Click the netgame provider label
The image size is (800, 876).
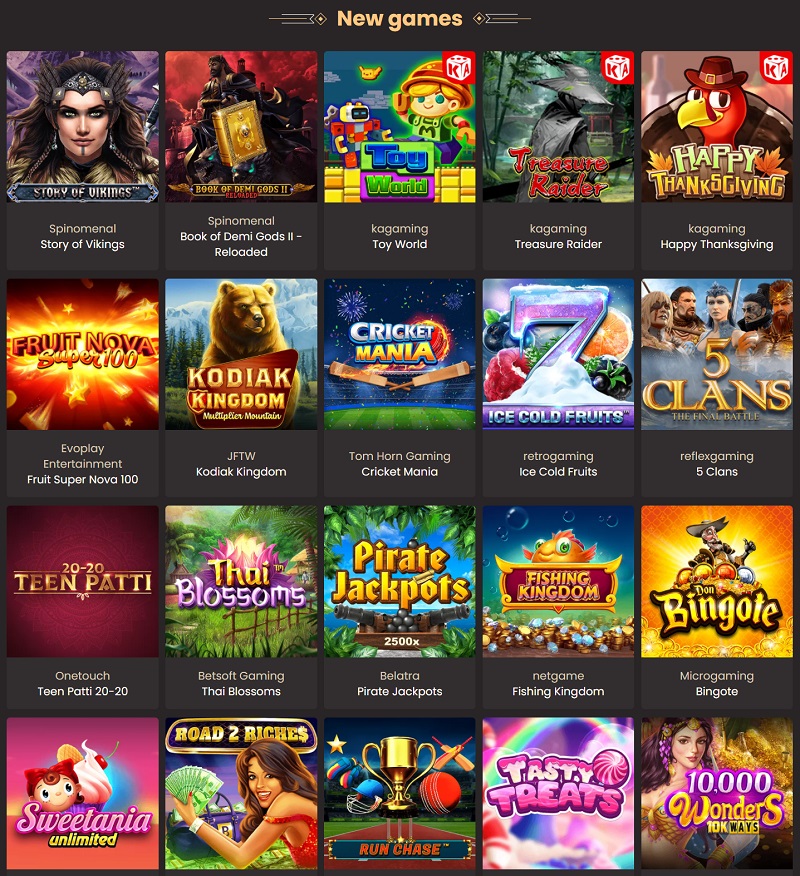pos(559,675)
